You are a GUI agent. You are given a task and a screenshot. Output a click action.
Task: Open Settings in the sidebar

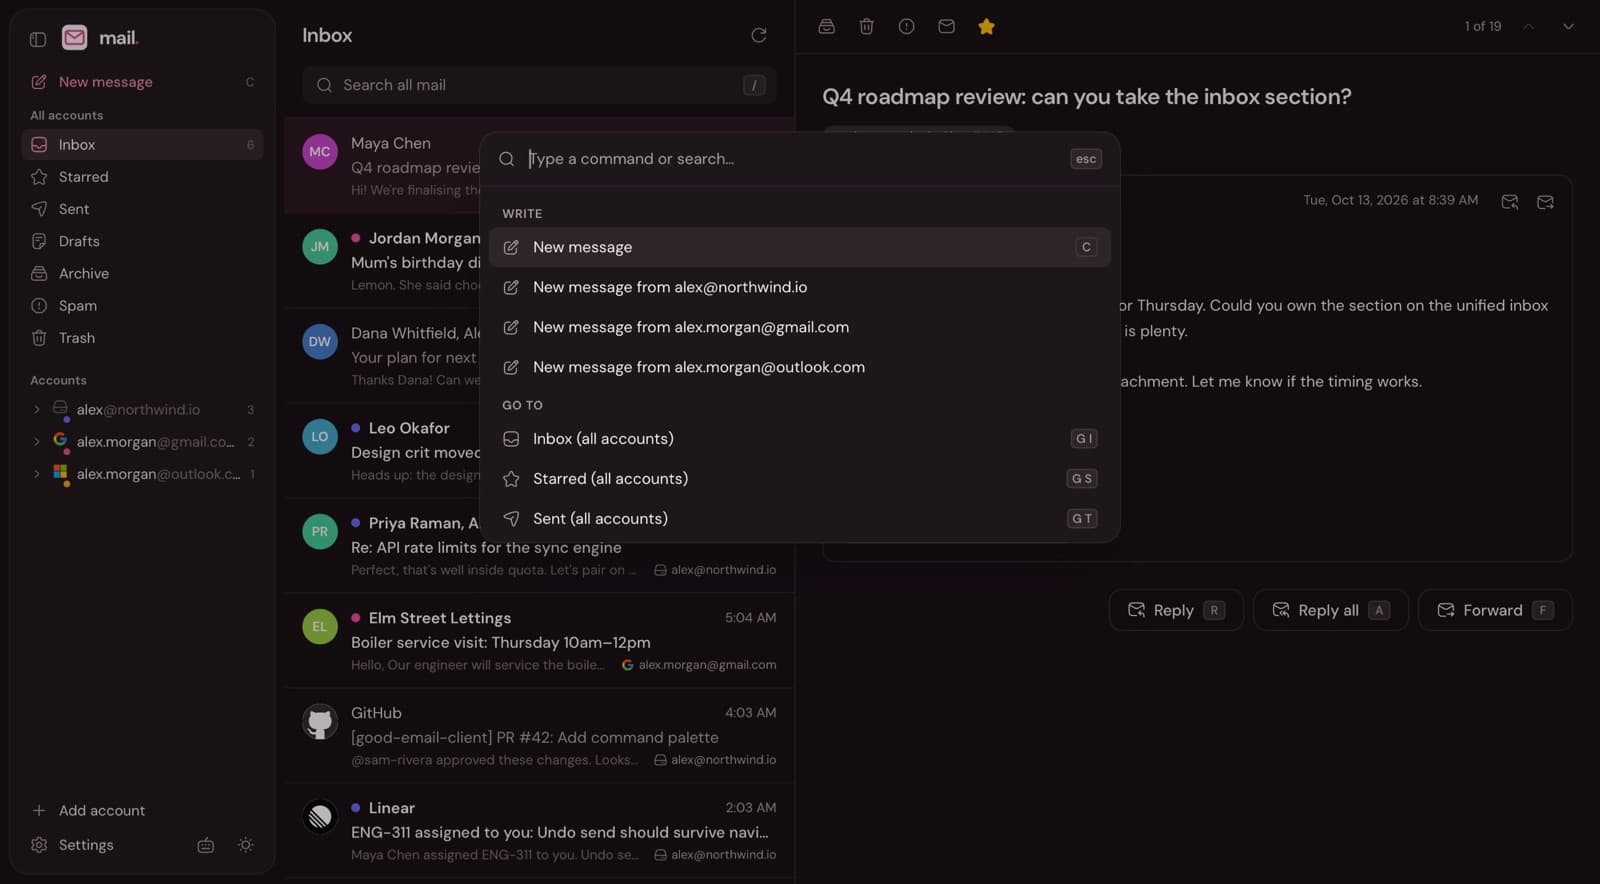click(x=86, y=845)
